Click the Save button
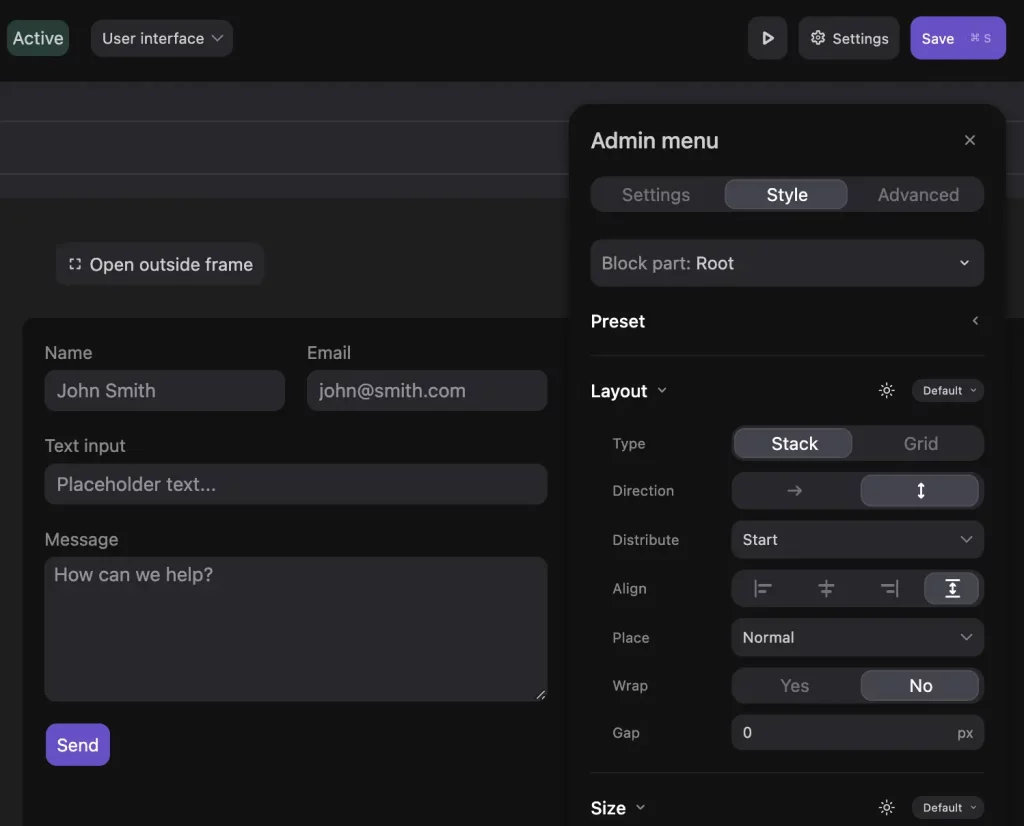This screenshot has width=1024, height=826. [x=938, y=38]
